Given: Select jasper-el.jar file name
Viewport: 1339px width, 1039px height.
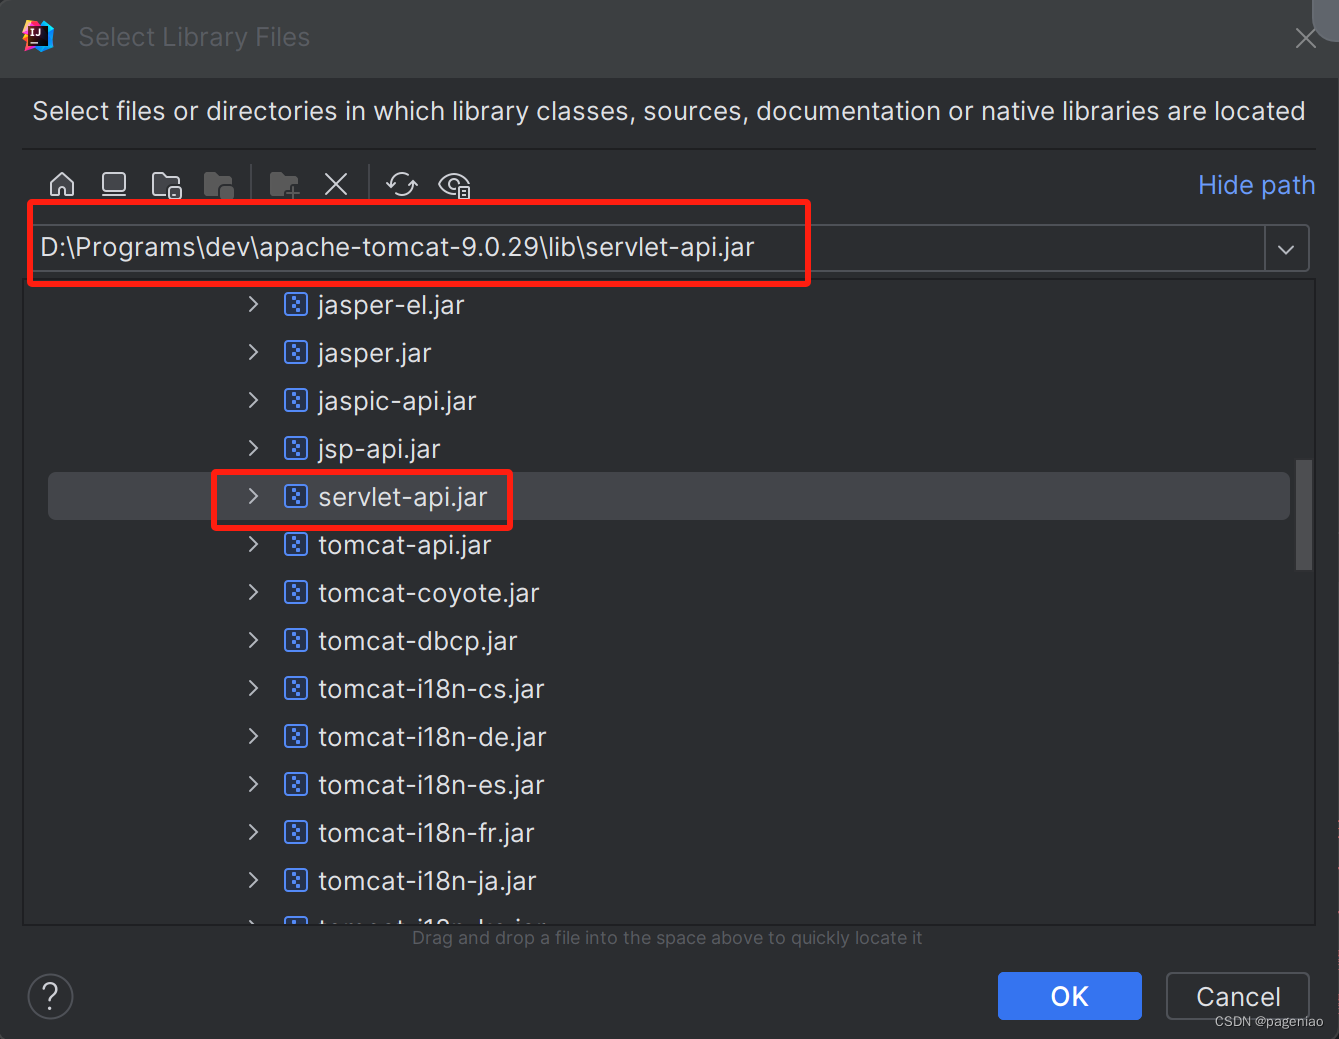Looking at the screenshot, I should click(391, 305).
